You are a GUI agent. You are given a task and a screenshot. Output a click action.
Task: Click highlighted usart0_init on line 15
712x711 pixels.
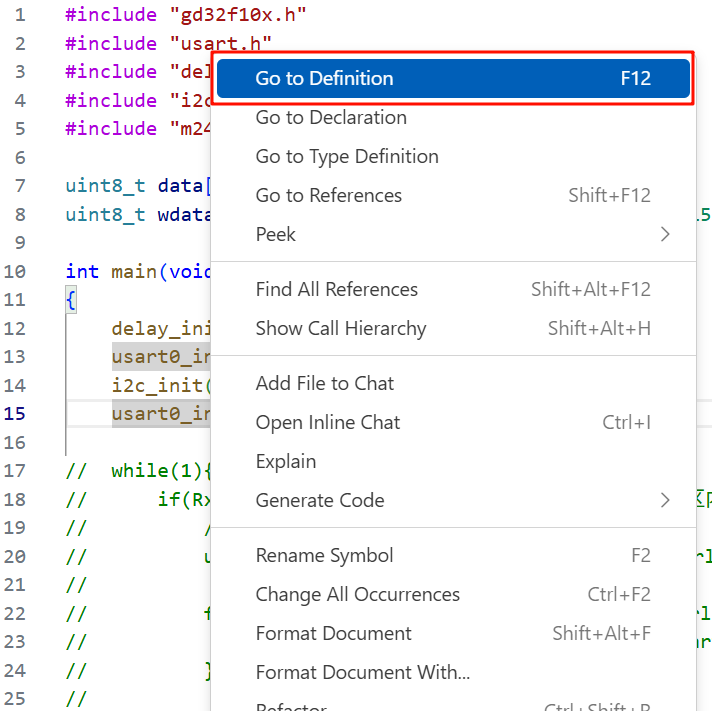[x=161, y=414]
